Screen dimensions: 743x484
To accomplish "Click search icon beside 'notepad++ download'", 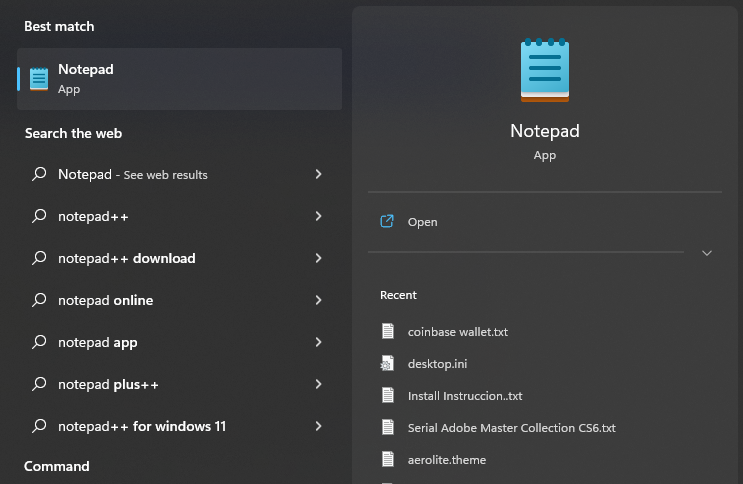I will click(x=39, y=258).
